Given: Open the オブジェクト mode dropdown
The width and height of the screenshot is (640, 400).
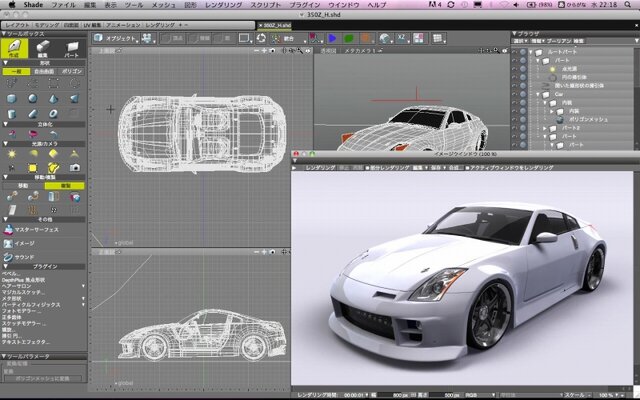Looking at the screenshot, I should click(116, 38).
